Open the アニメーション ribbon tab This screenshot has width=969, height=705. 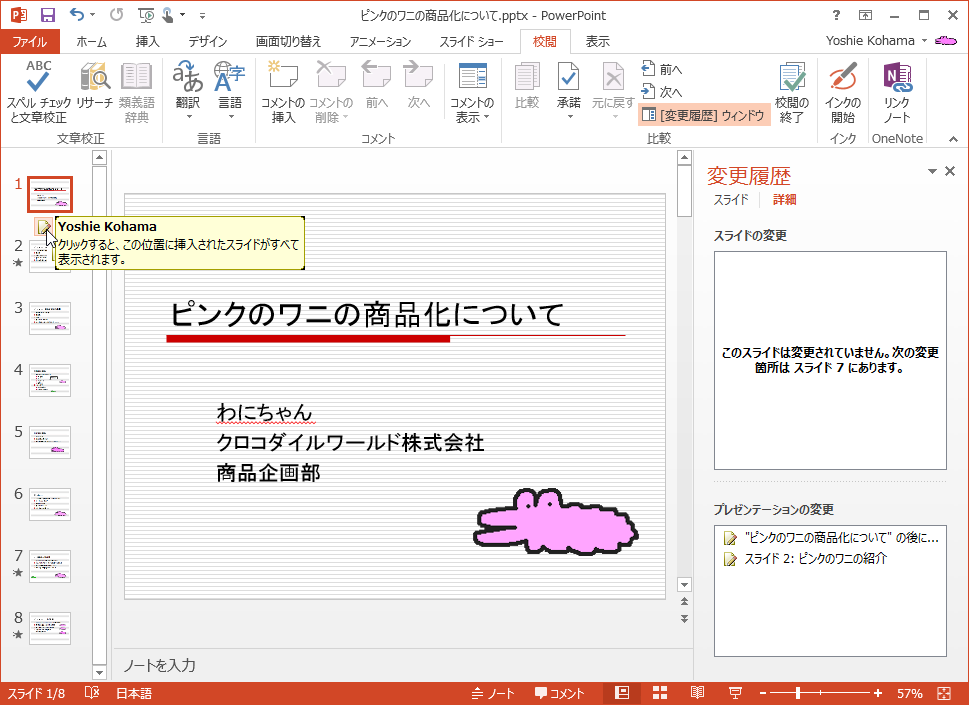pyautogui.click(x=380, y=41)
